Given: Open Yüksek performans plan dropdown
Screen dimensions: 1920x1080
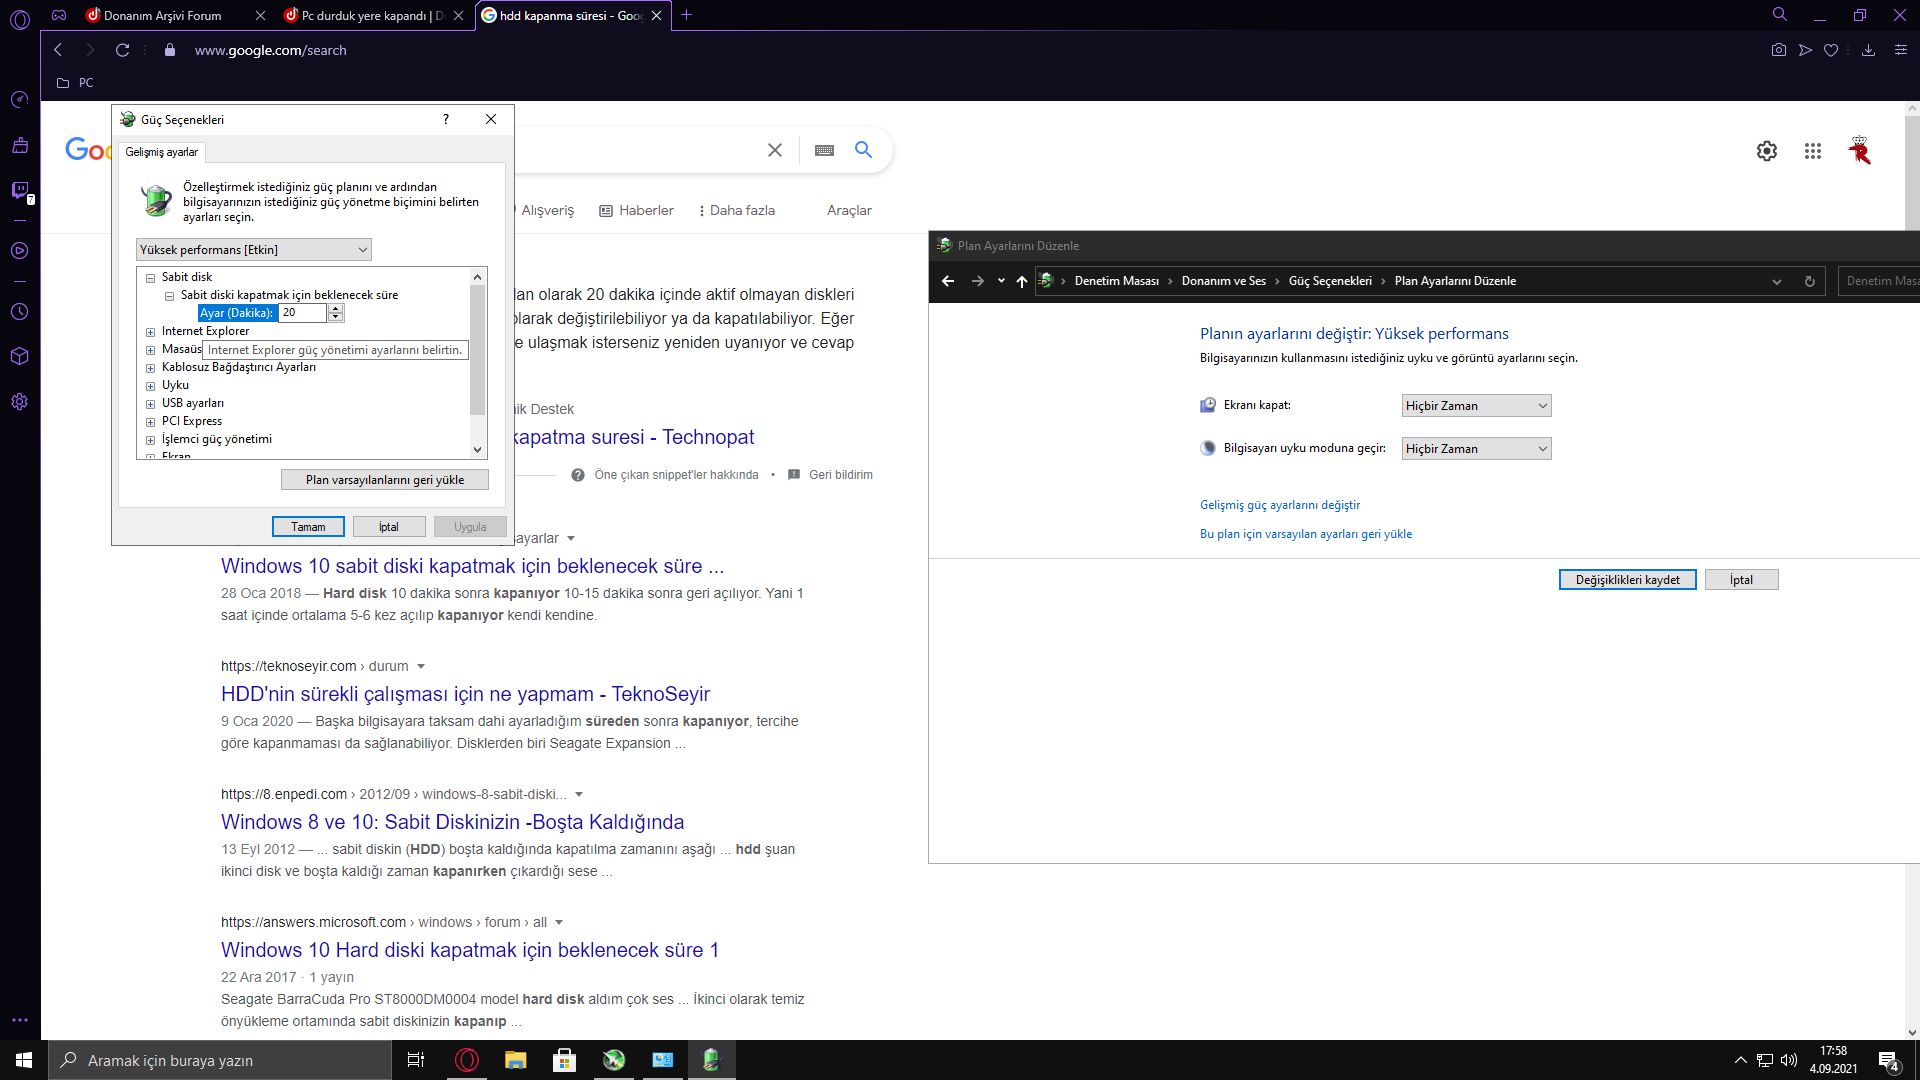Looking at the screenshot, I should pyautogui.click(x=253, y=249).
